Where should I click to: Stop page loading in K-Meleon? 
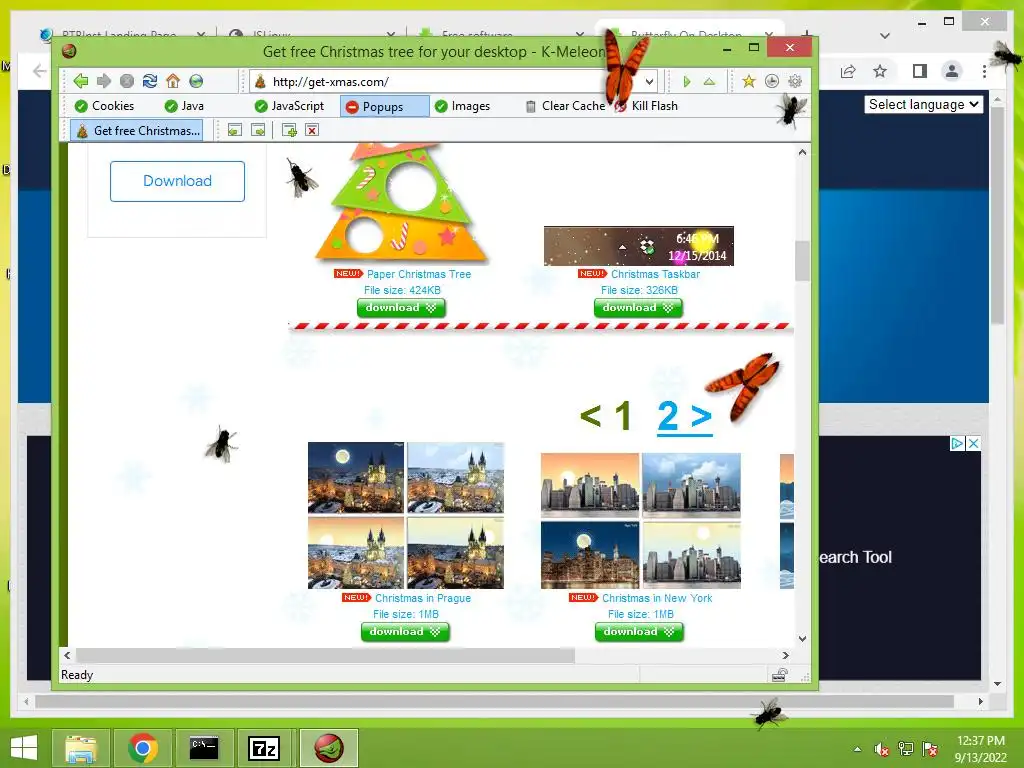click(x=127, y=81)
